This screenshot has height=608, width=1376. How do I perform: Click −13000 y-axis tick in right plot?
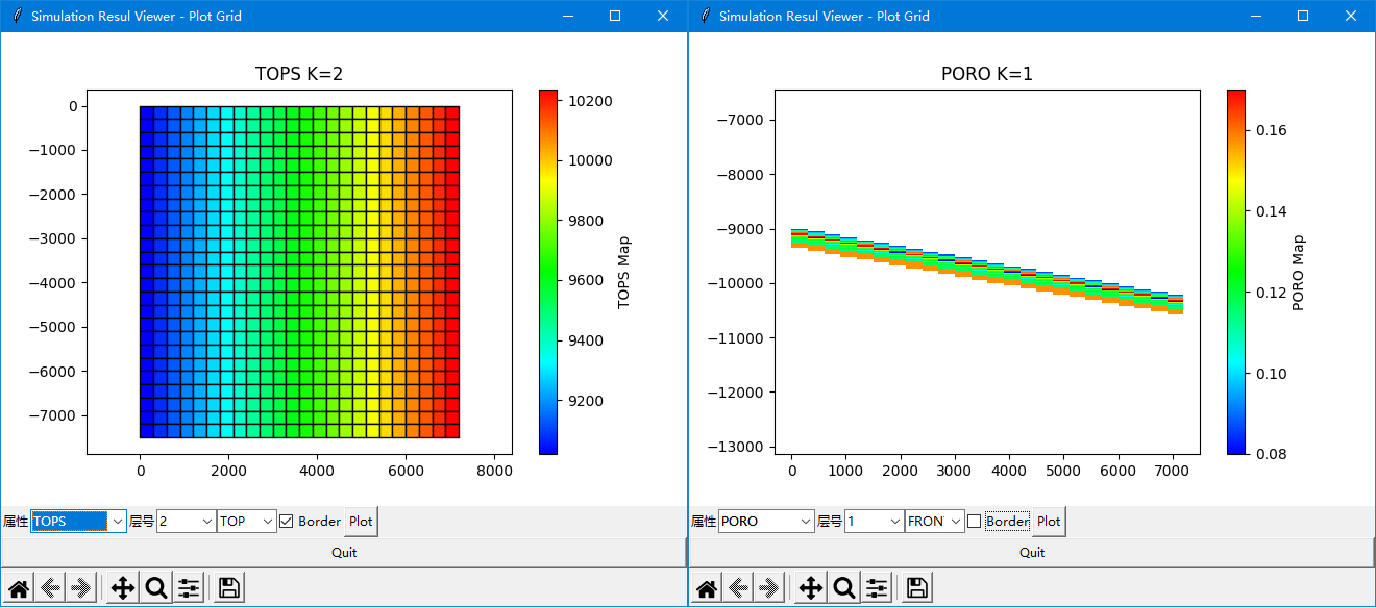tap(735, 446)
